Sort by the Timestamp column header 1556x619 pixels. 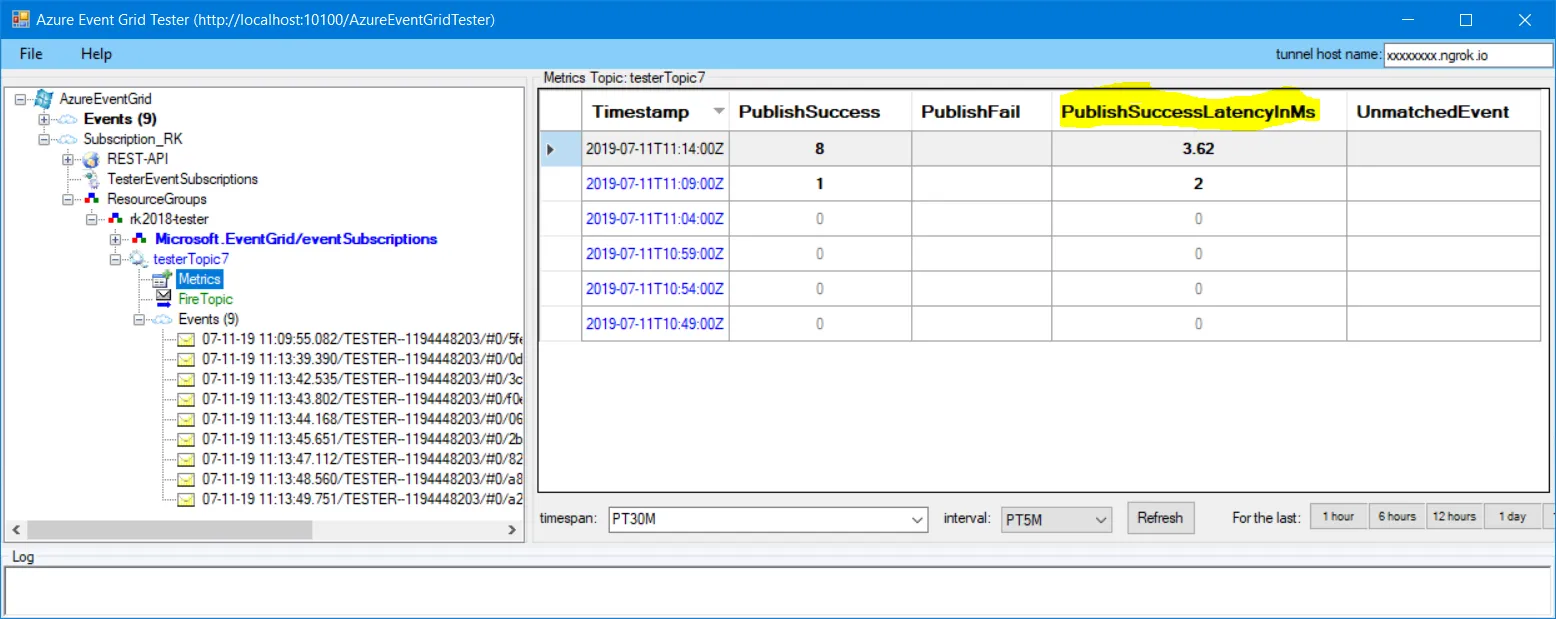655,112
